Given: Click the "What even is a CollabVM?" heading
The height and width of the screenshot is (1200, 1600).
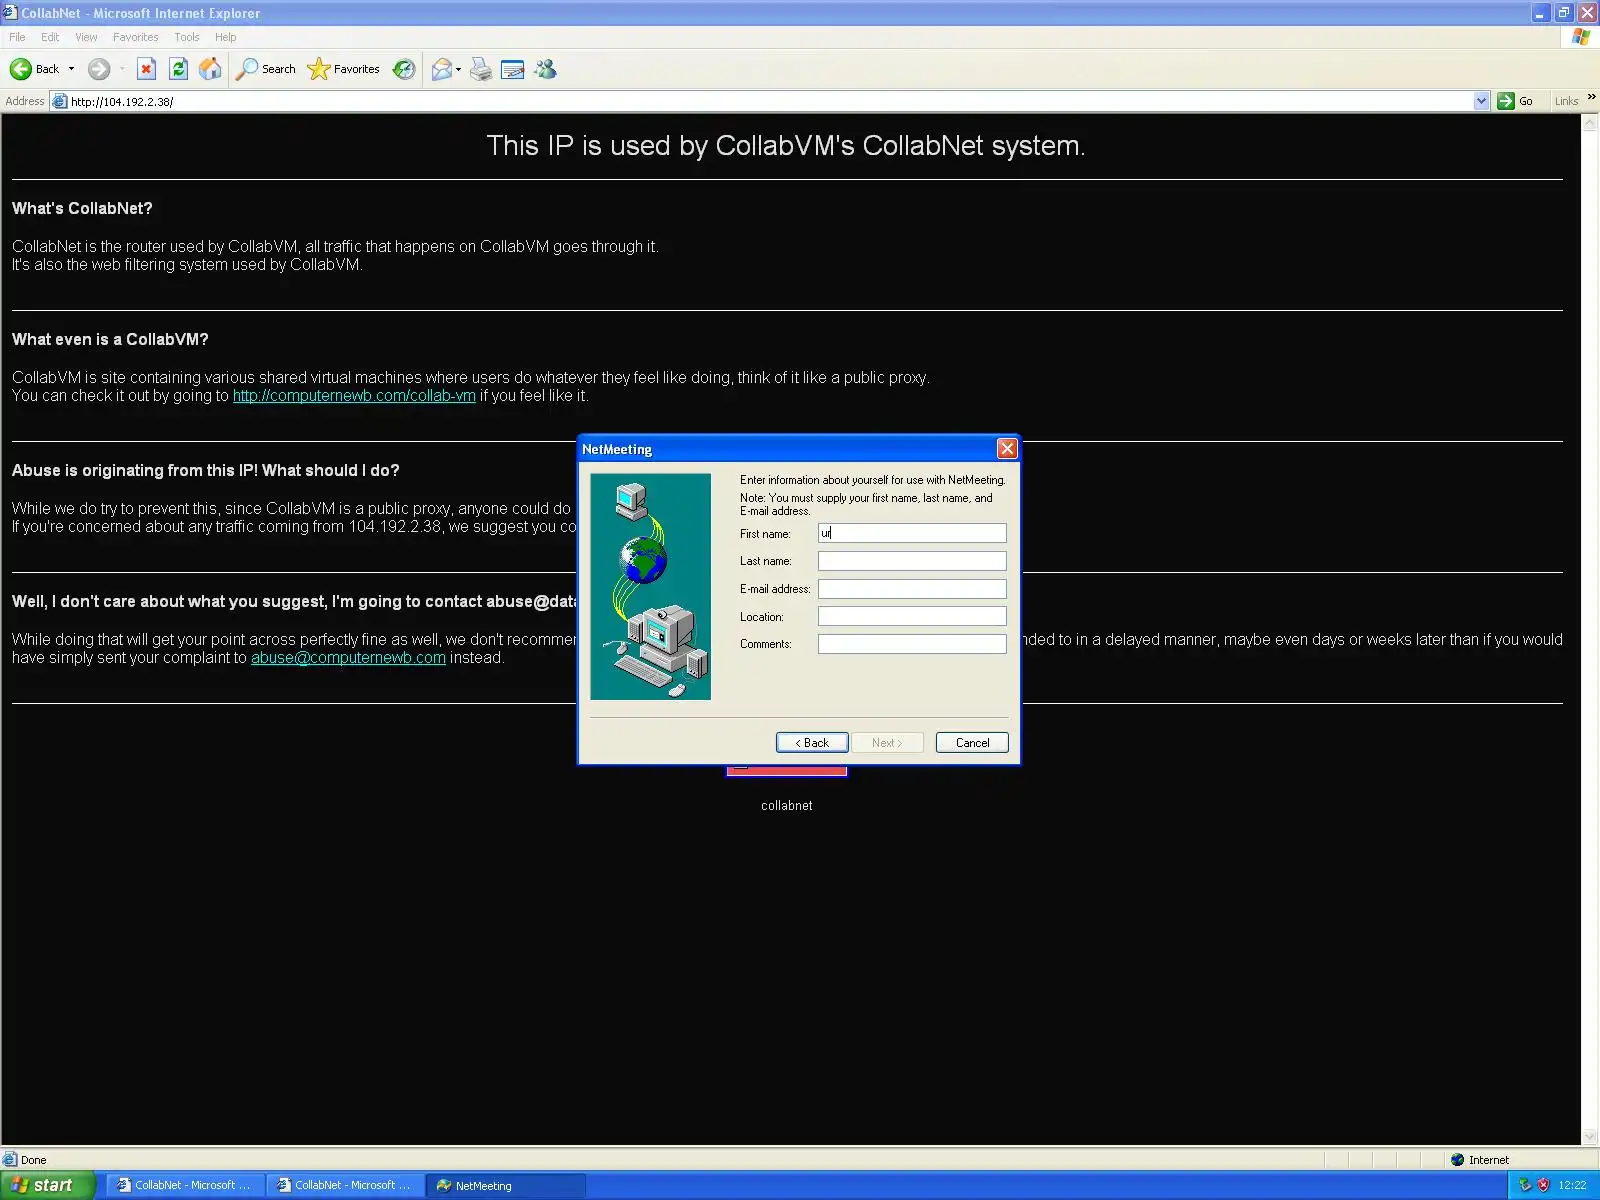Looking at the screenshot, I should click(x=110, y=339).
